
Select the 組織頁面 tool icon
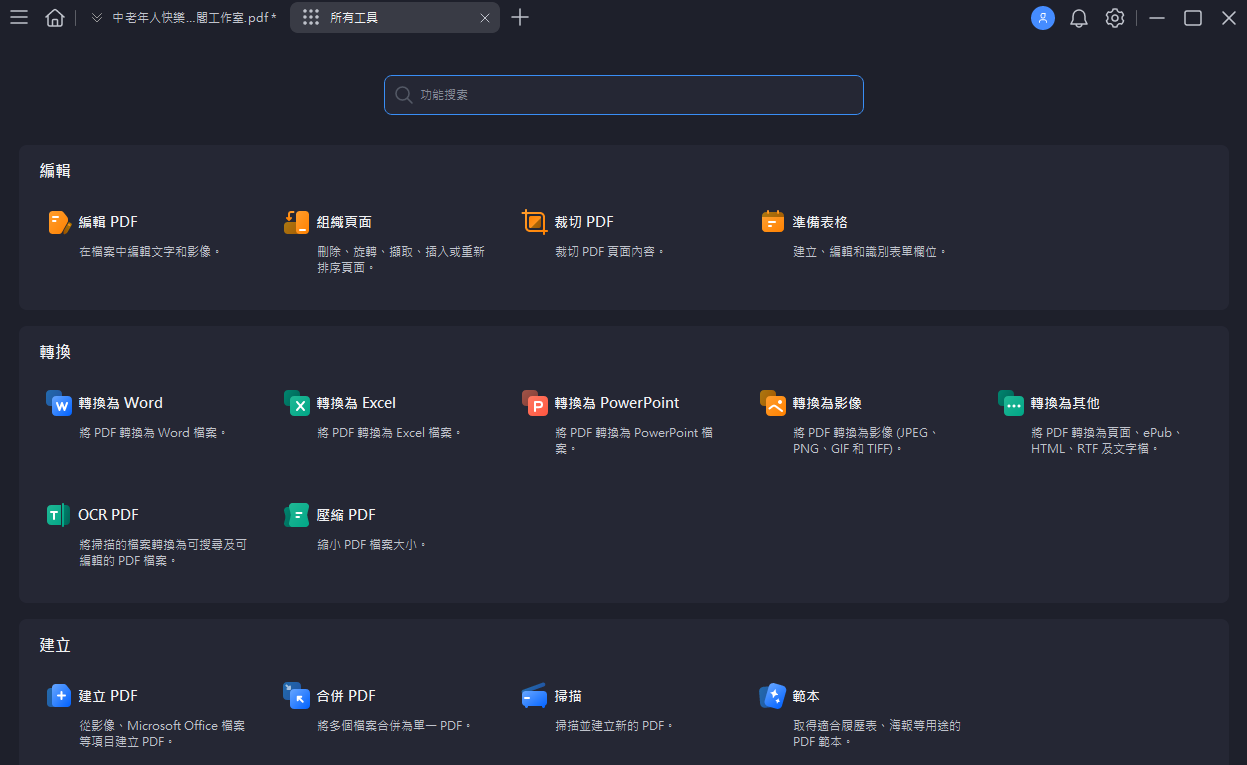(x=297, y=222)
